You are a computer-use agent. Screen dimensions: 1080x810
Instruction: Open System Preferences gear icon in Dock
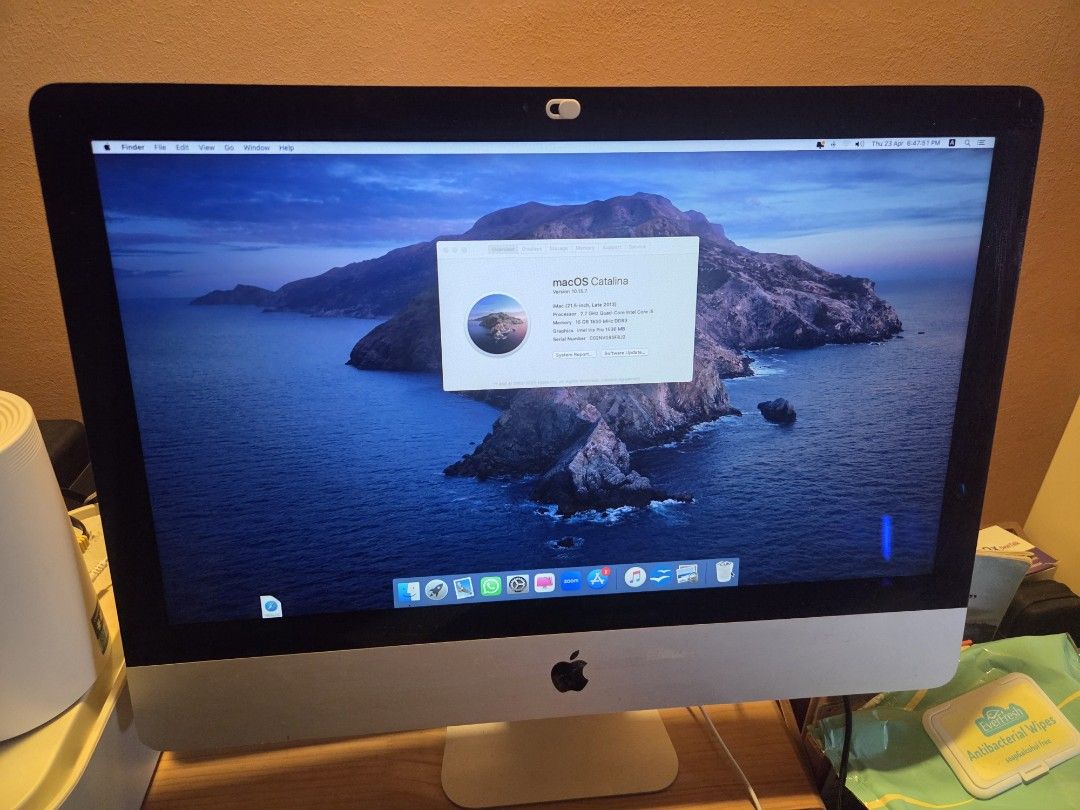click(517, 585)
